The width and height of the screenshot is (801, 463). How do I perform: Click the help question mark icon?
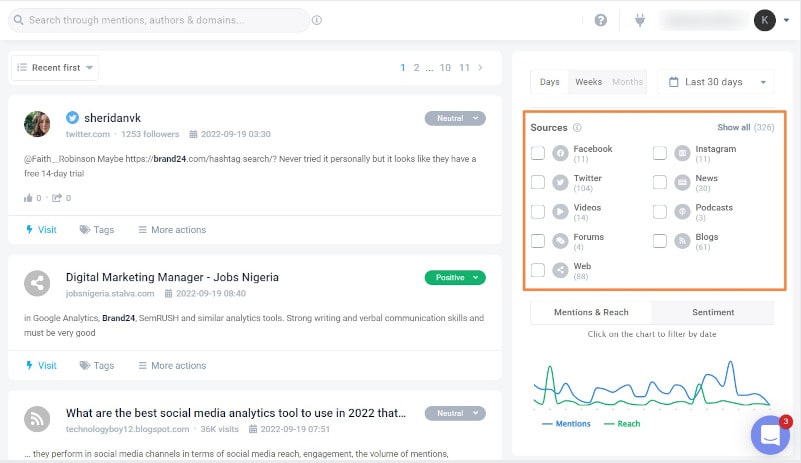(x=601, y=20)
